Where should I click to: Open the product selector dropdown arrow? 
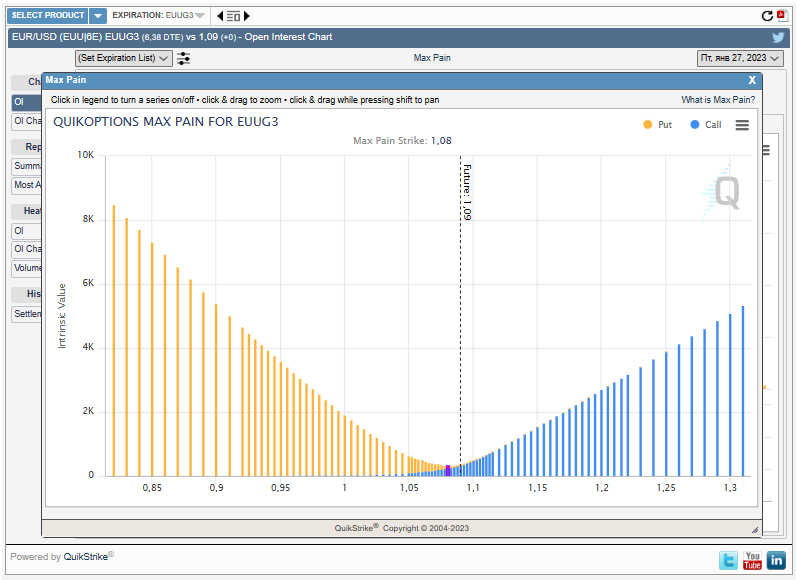[x=98, y=16]
